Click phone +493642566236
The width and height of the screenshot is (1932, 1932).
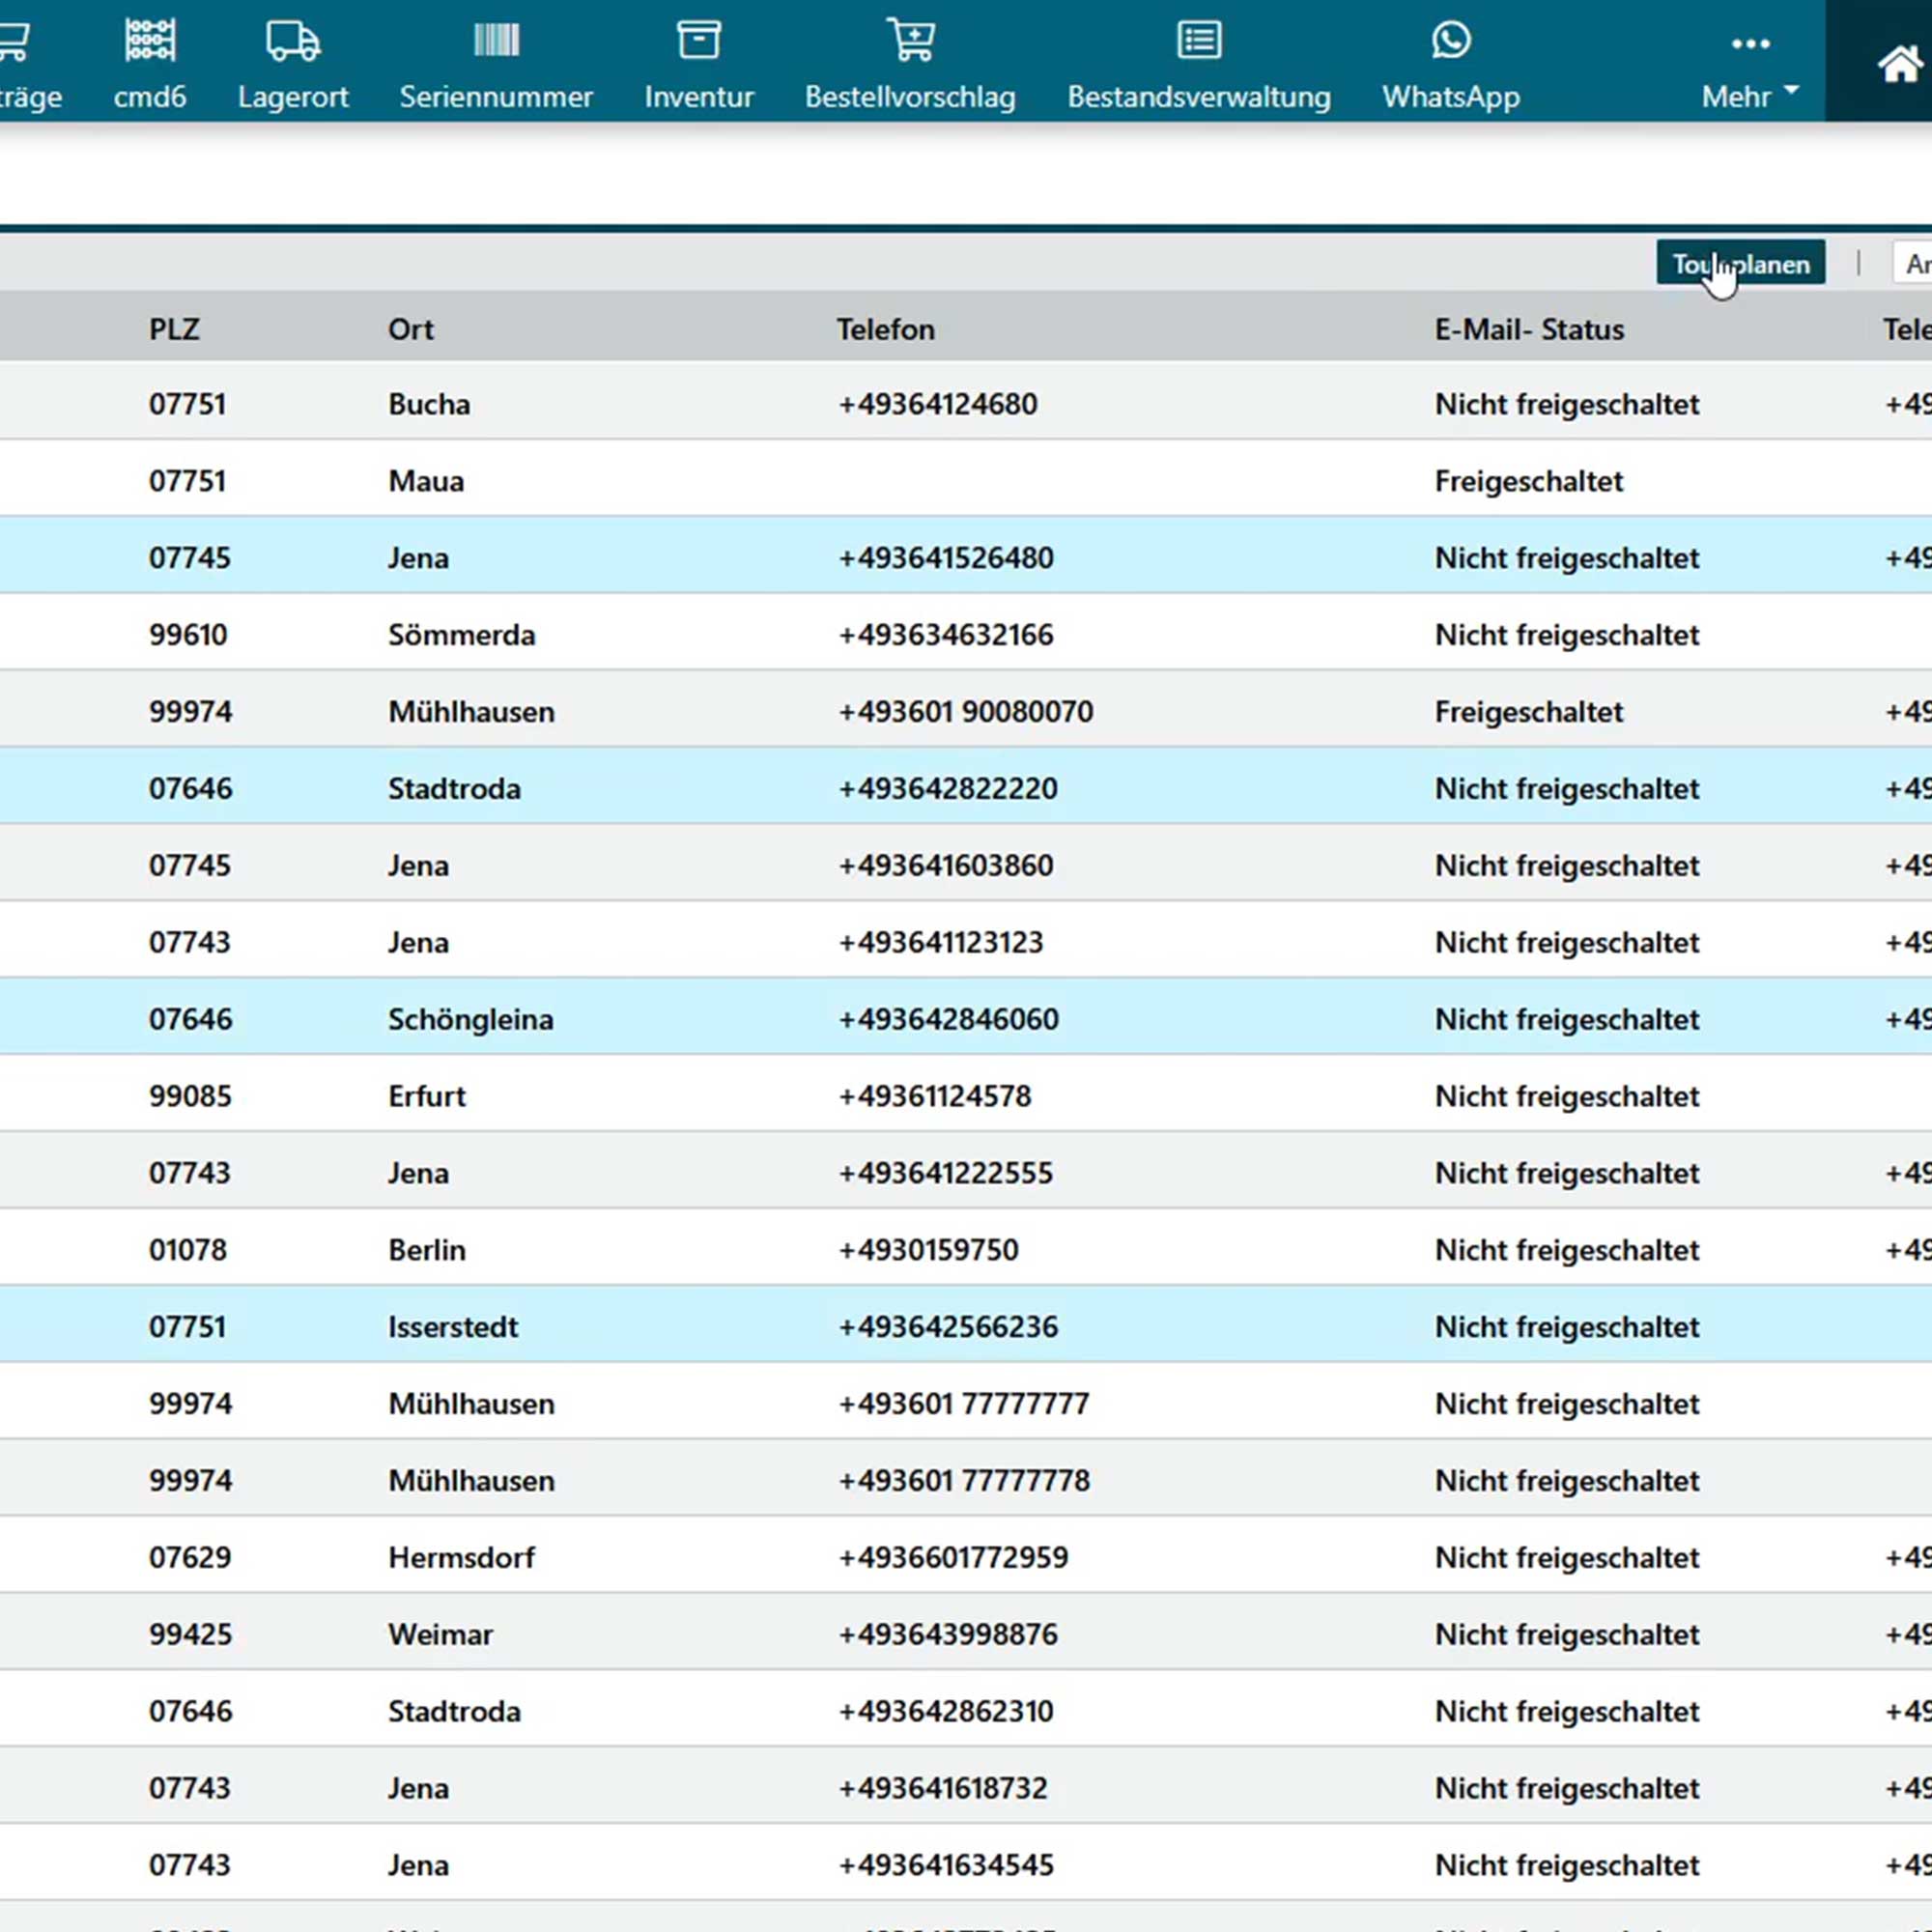click(948, 1327)
